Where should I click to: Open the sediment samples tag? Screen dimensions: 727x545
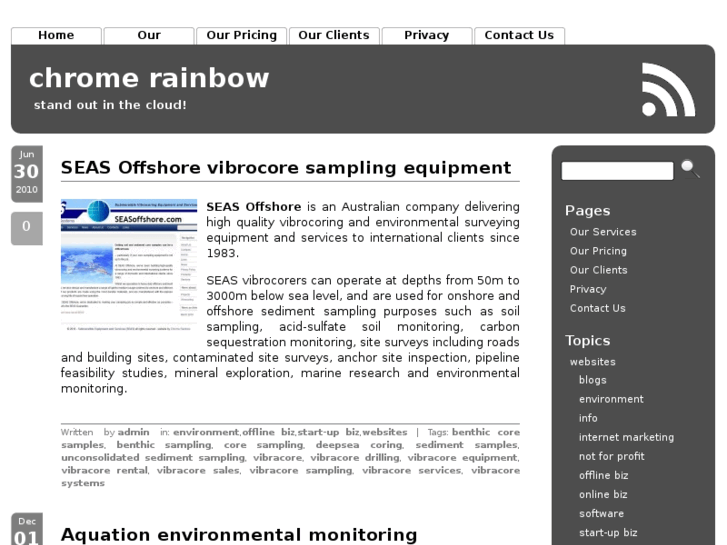[x=466, y=445]
